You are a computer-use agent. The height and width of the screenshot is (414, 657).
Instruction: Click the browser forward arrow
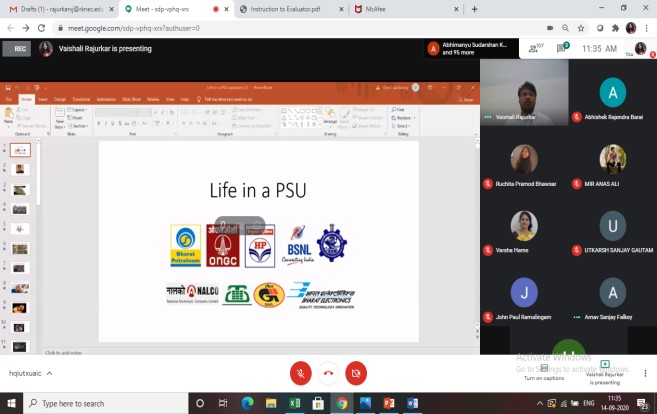[26, 28]
